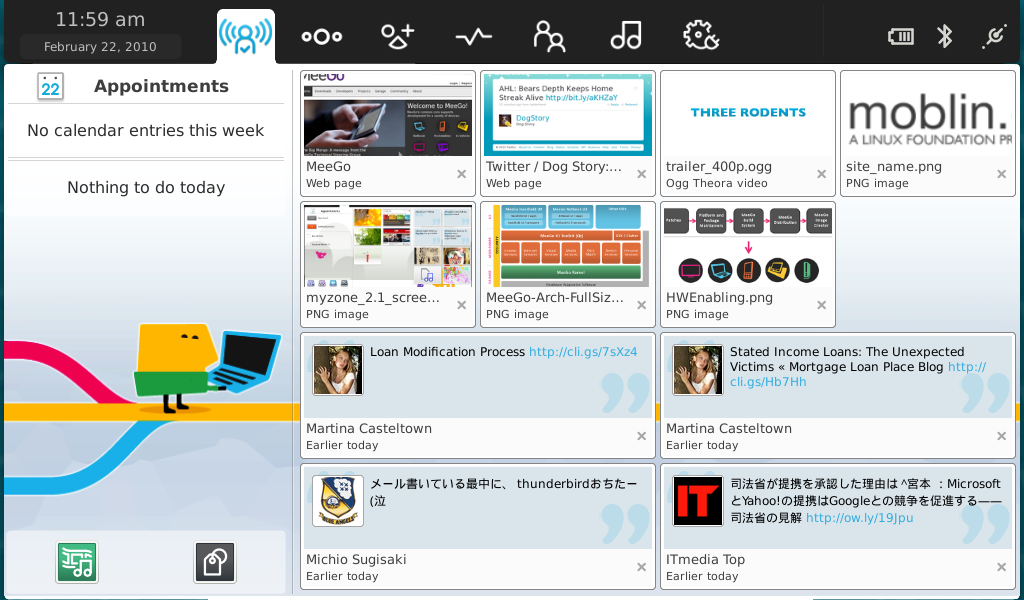Click Michio Sugisaki's Blue Angels avatar
The width and height of the screenshot is (1024, 600).
point(338,501)
